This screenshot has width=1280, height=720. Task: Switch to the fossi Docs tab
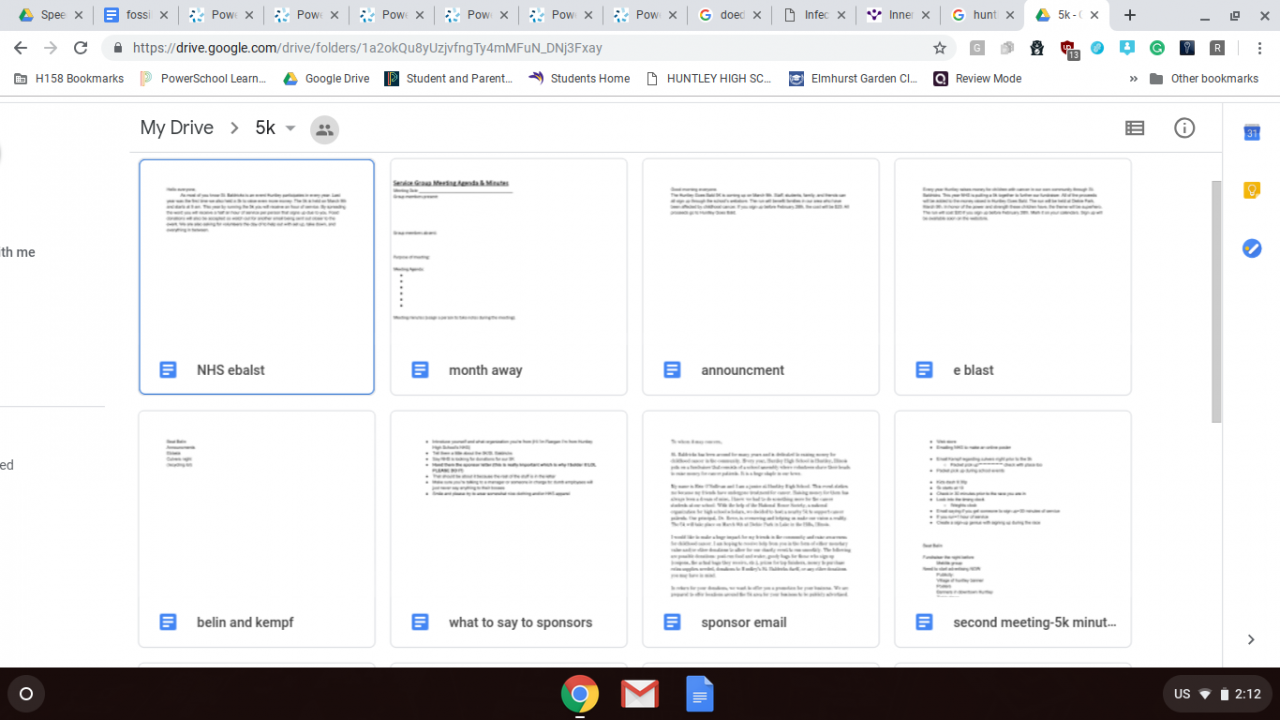click(x=136, y=15)
